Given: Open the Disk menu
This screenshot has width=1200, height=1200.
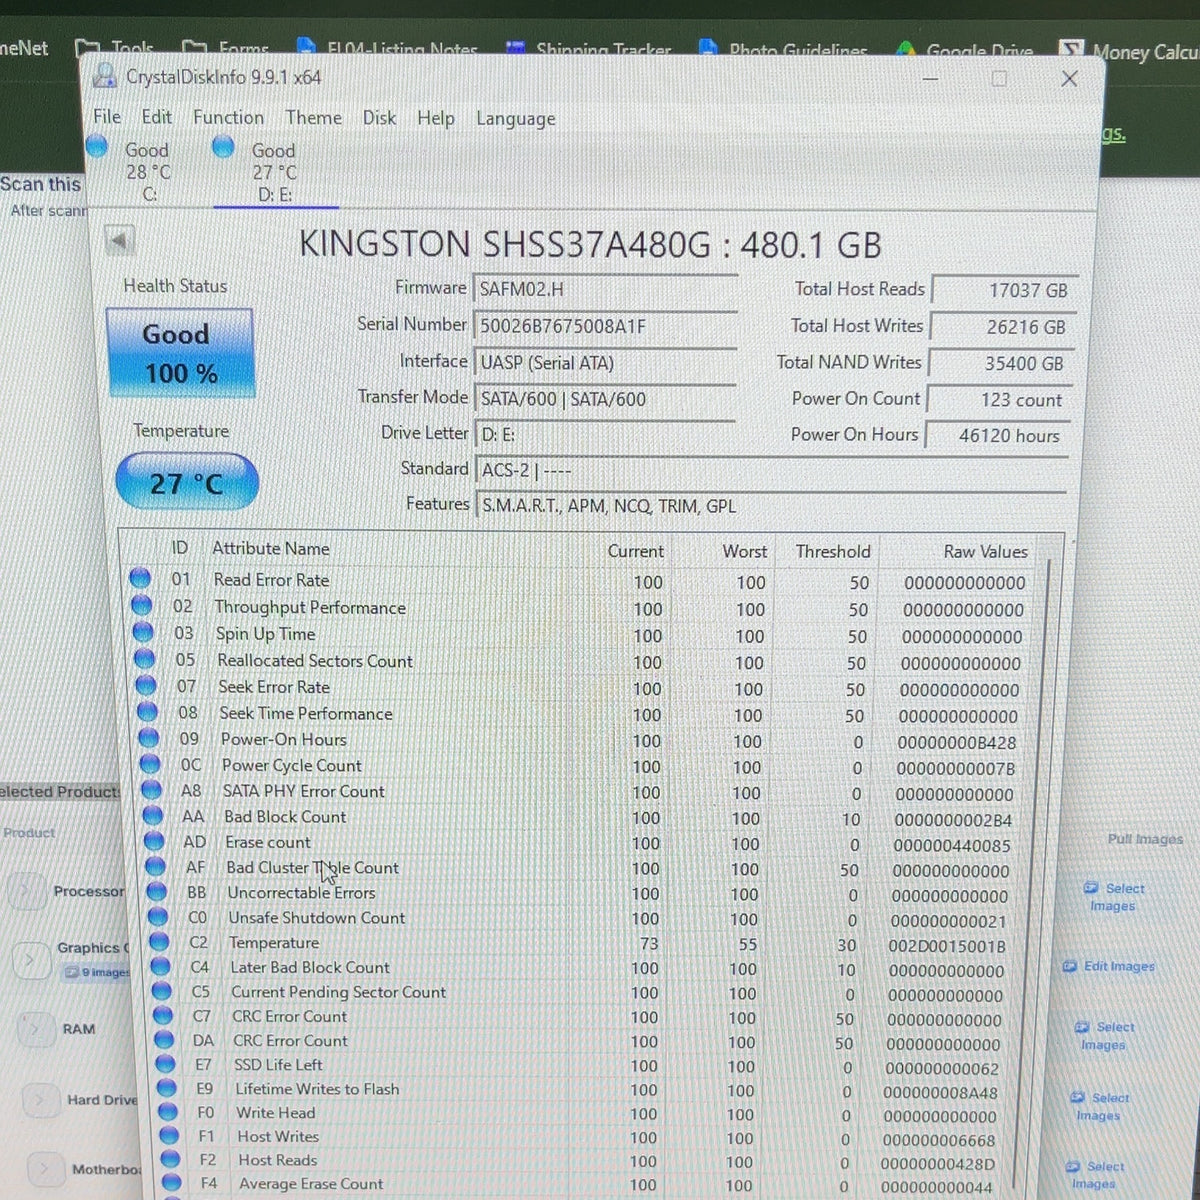Looking at the screenshot, I should [379, 118].
